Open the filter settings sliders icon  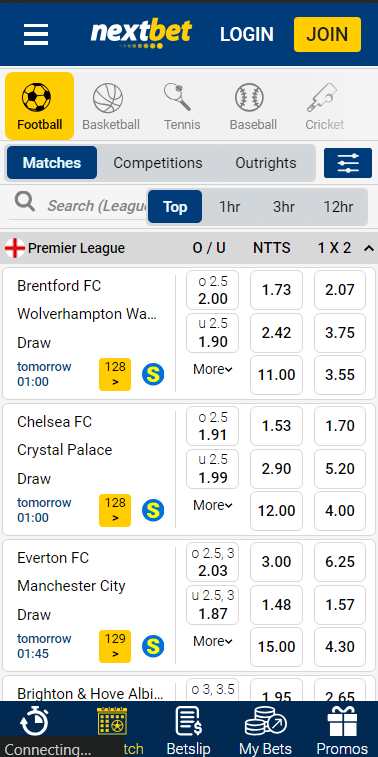[348, 163]
